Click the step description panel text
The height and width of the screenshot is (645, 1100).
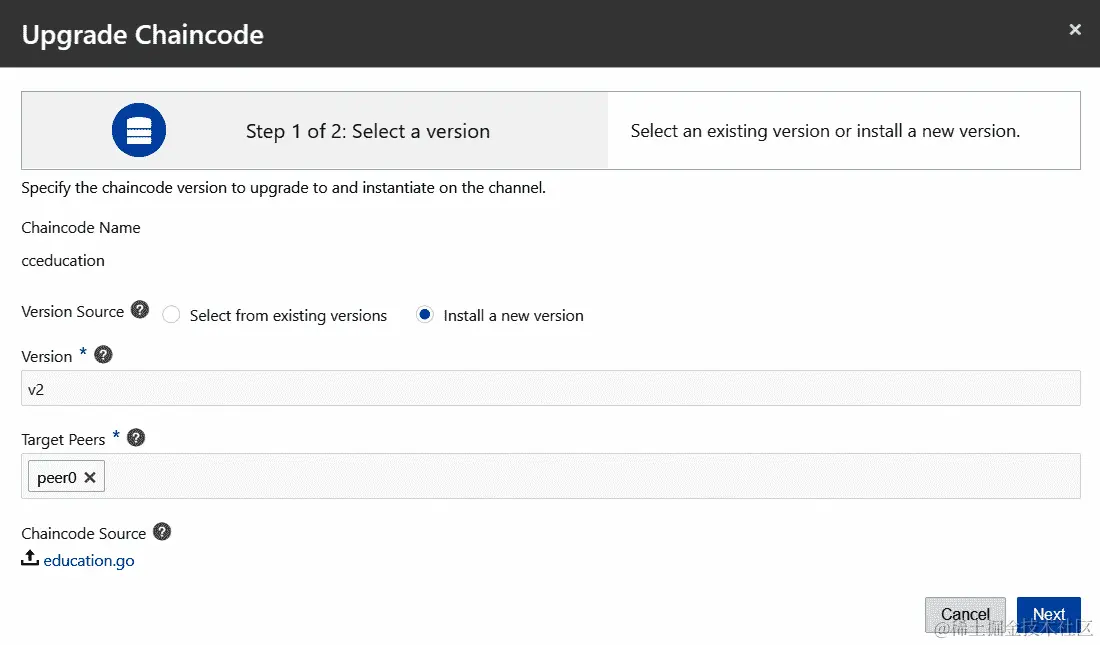pyautogui.click(x=825, y=131)
